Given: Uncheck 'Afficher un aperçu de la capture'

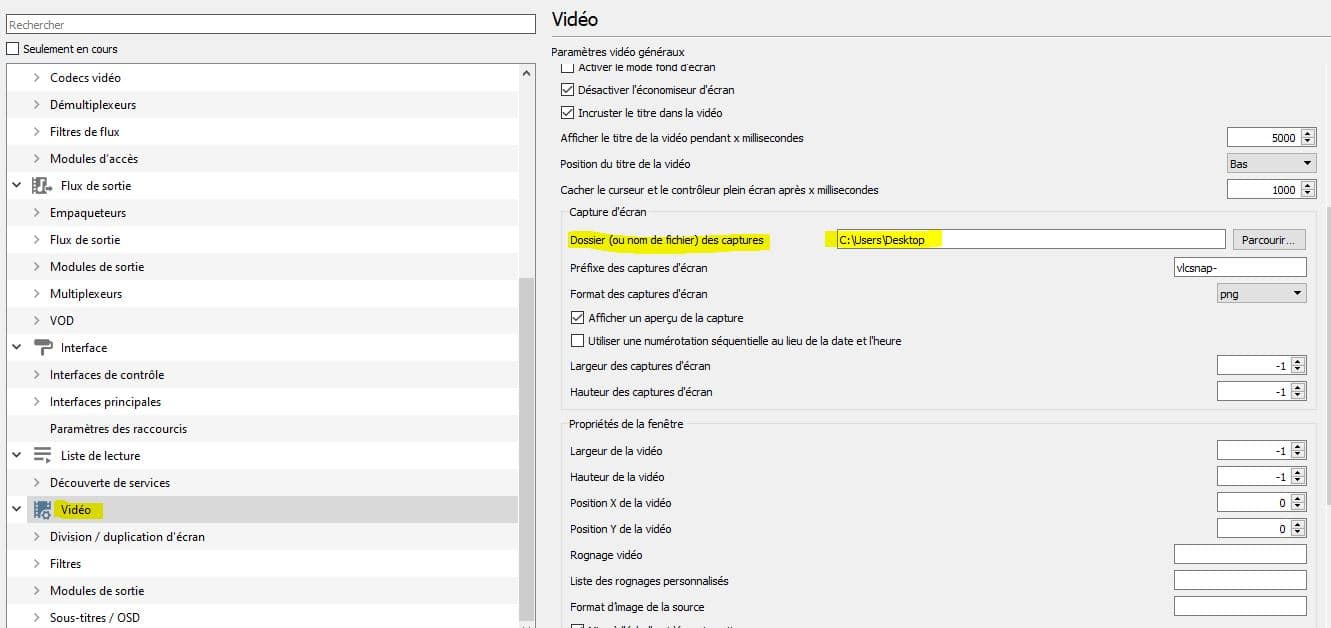Looking at the screenshot, I should click(x=577, y=318).
